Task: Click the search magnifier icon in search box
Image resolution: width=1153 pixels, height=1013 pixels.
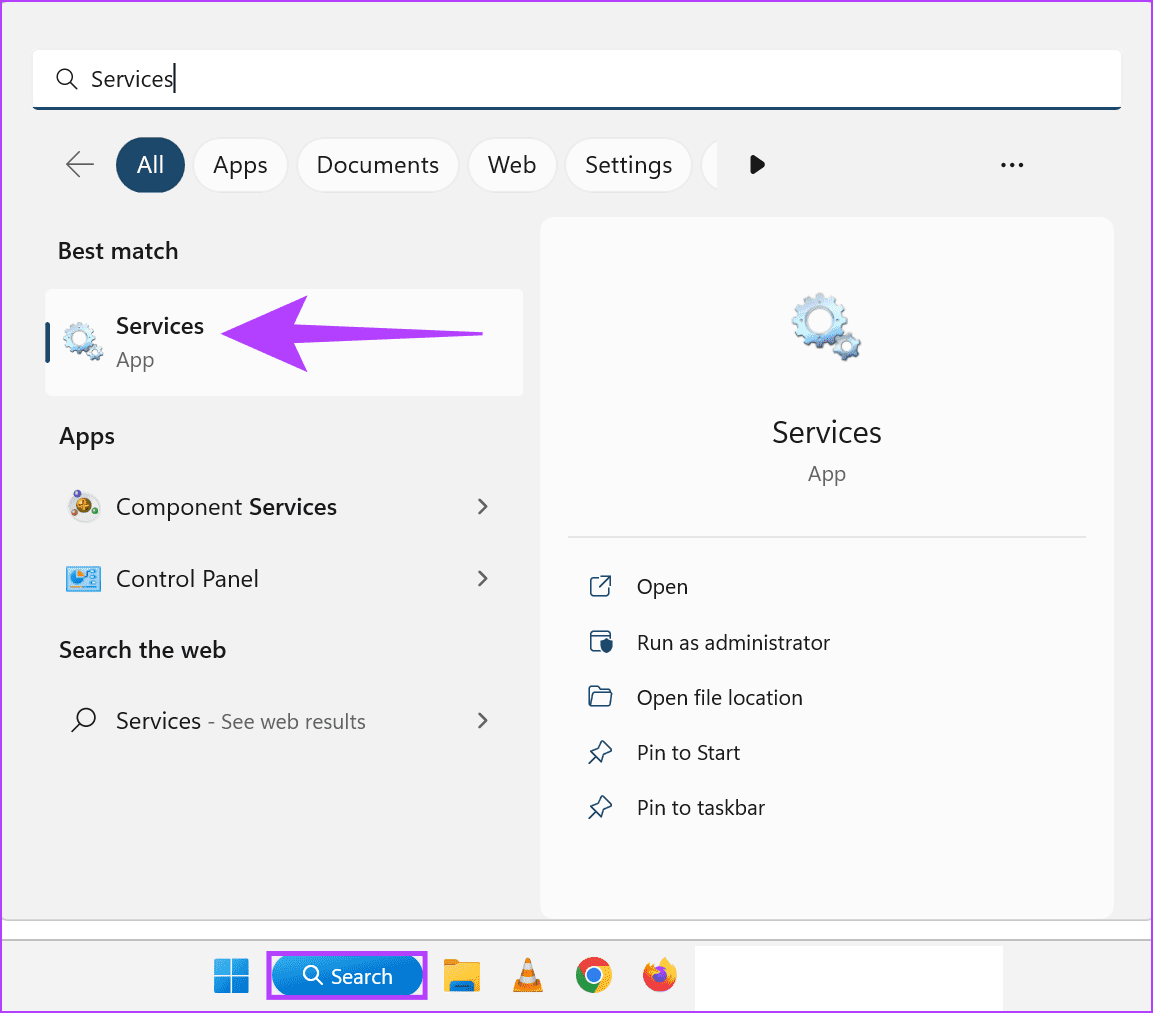Action: pyautogui.click(x=67, y=79)
